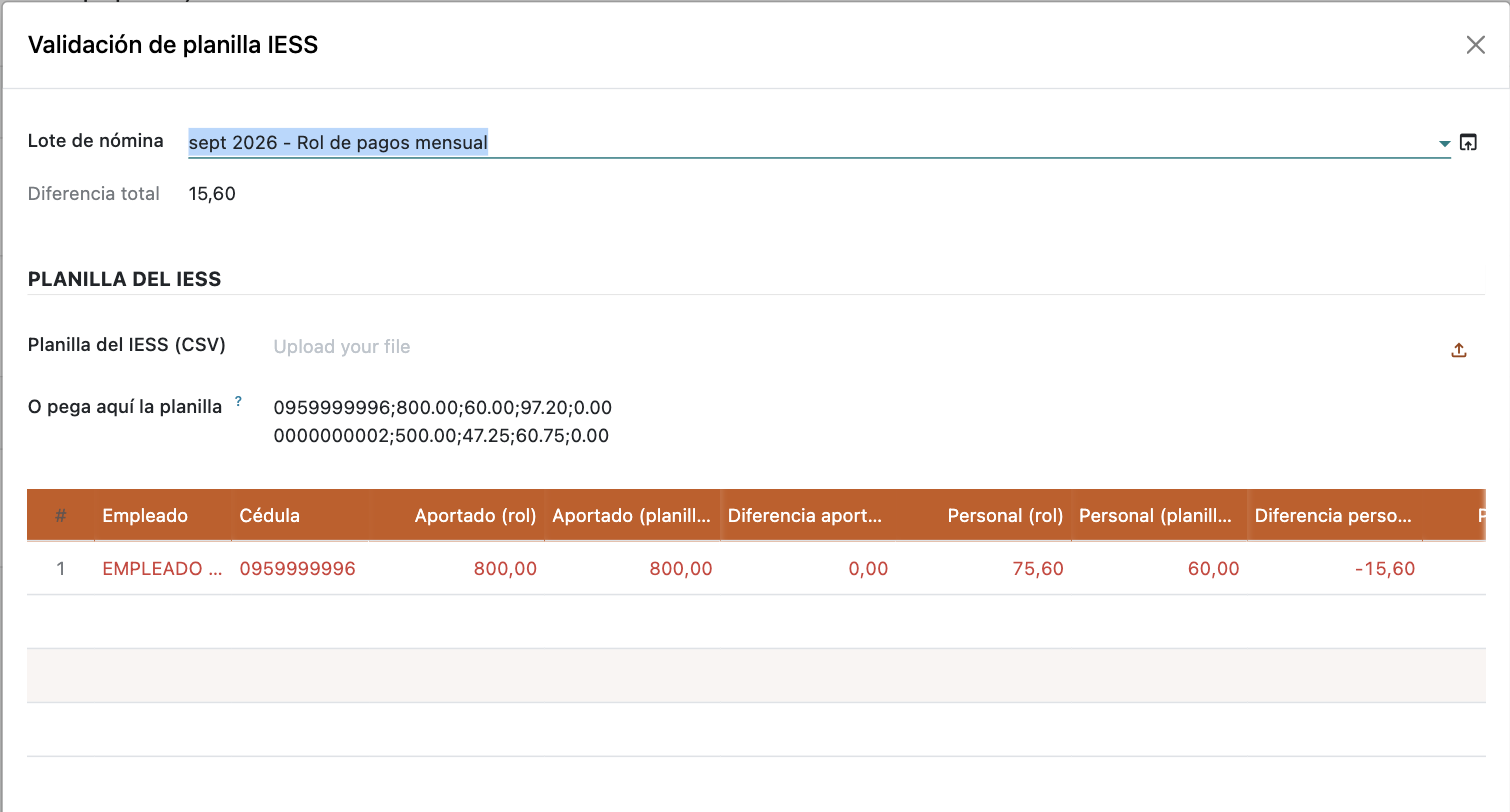
Task: Sort by the Cédula column header
Action: pyautogui.click(x=301, y=516)
